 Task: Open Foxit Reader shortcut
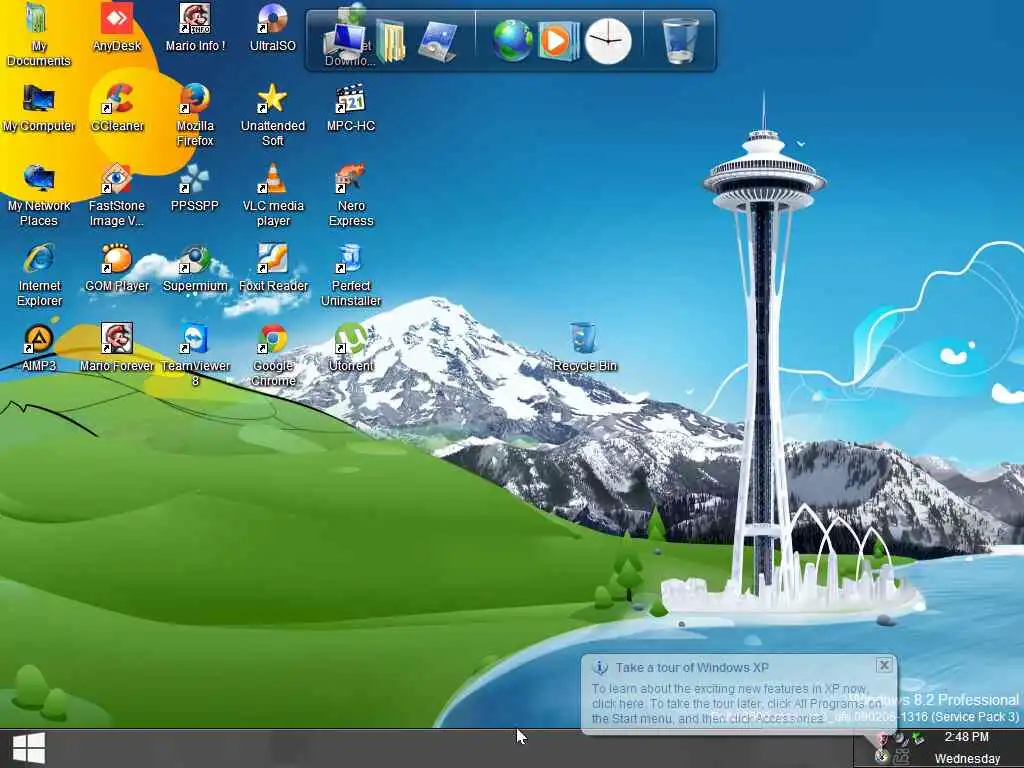tap(272, 268)
